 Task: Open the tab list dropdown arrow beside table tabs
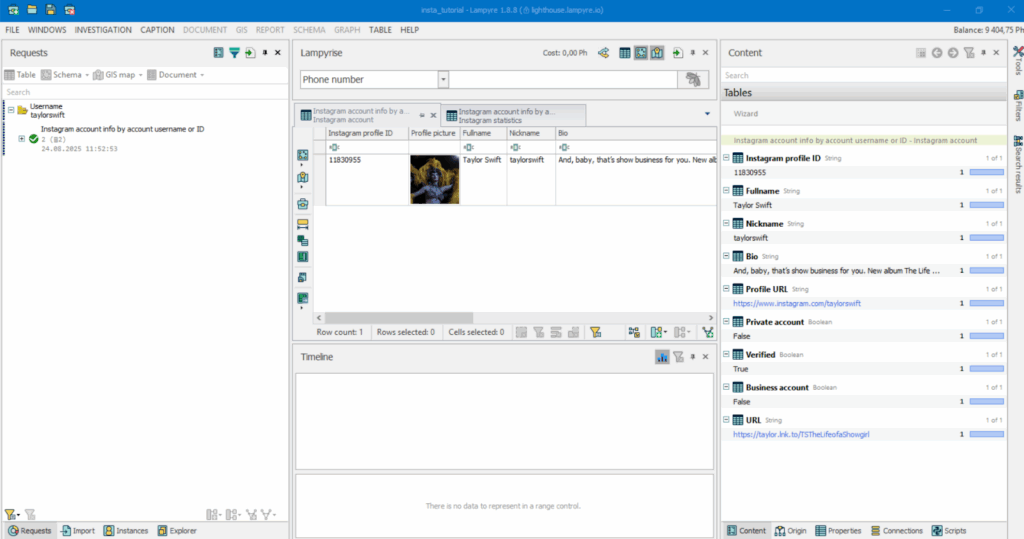[x=707, y=114]
